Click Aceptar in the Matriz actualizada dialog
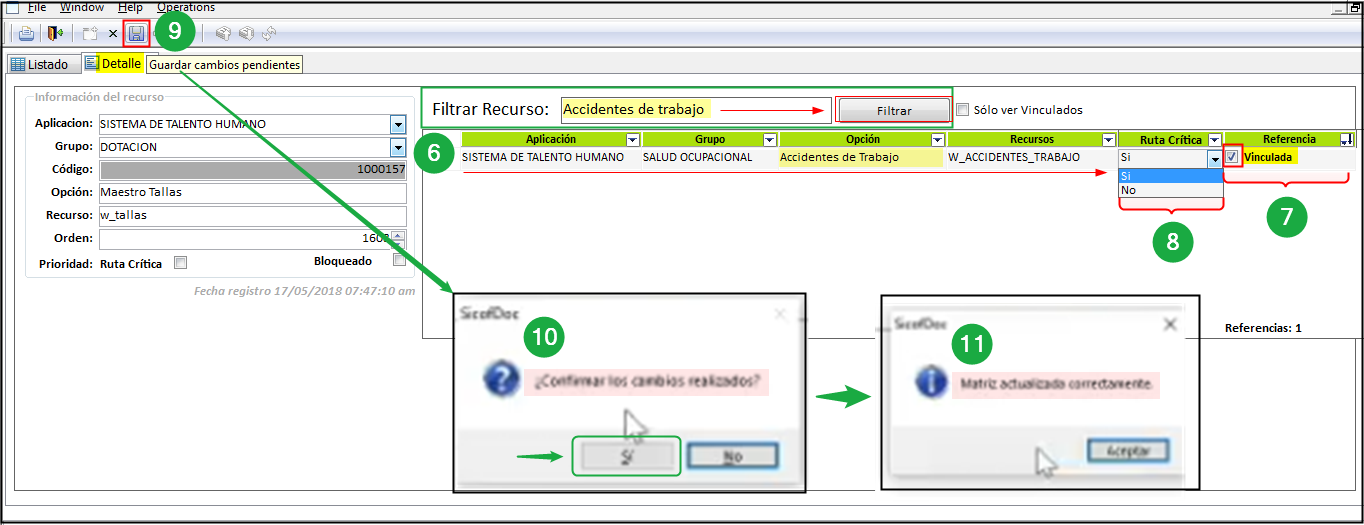The image size is (1364, 525). point(1127,451)
